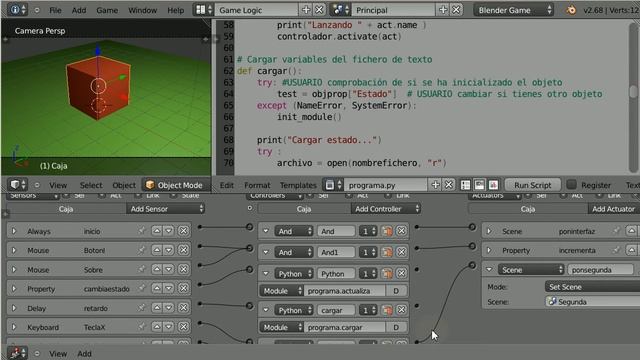Change Set Scene mode dropdown
The width and height of the screenshot is (640, 360).
pos(592,287)
